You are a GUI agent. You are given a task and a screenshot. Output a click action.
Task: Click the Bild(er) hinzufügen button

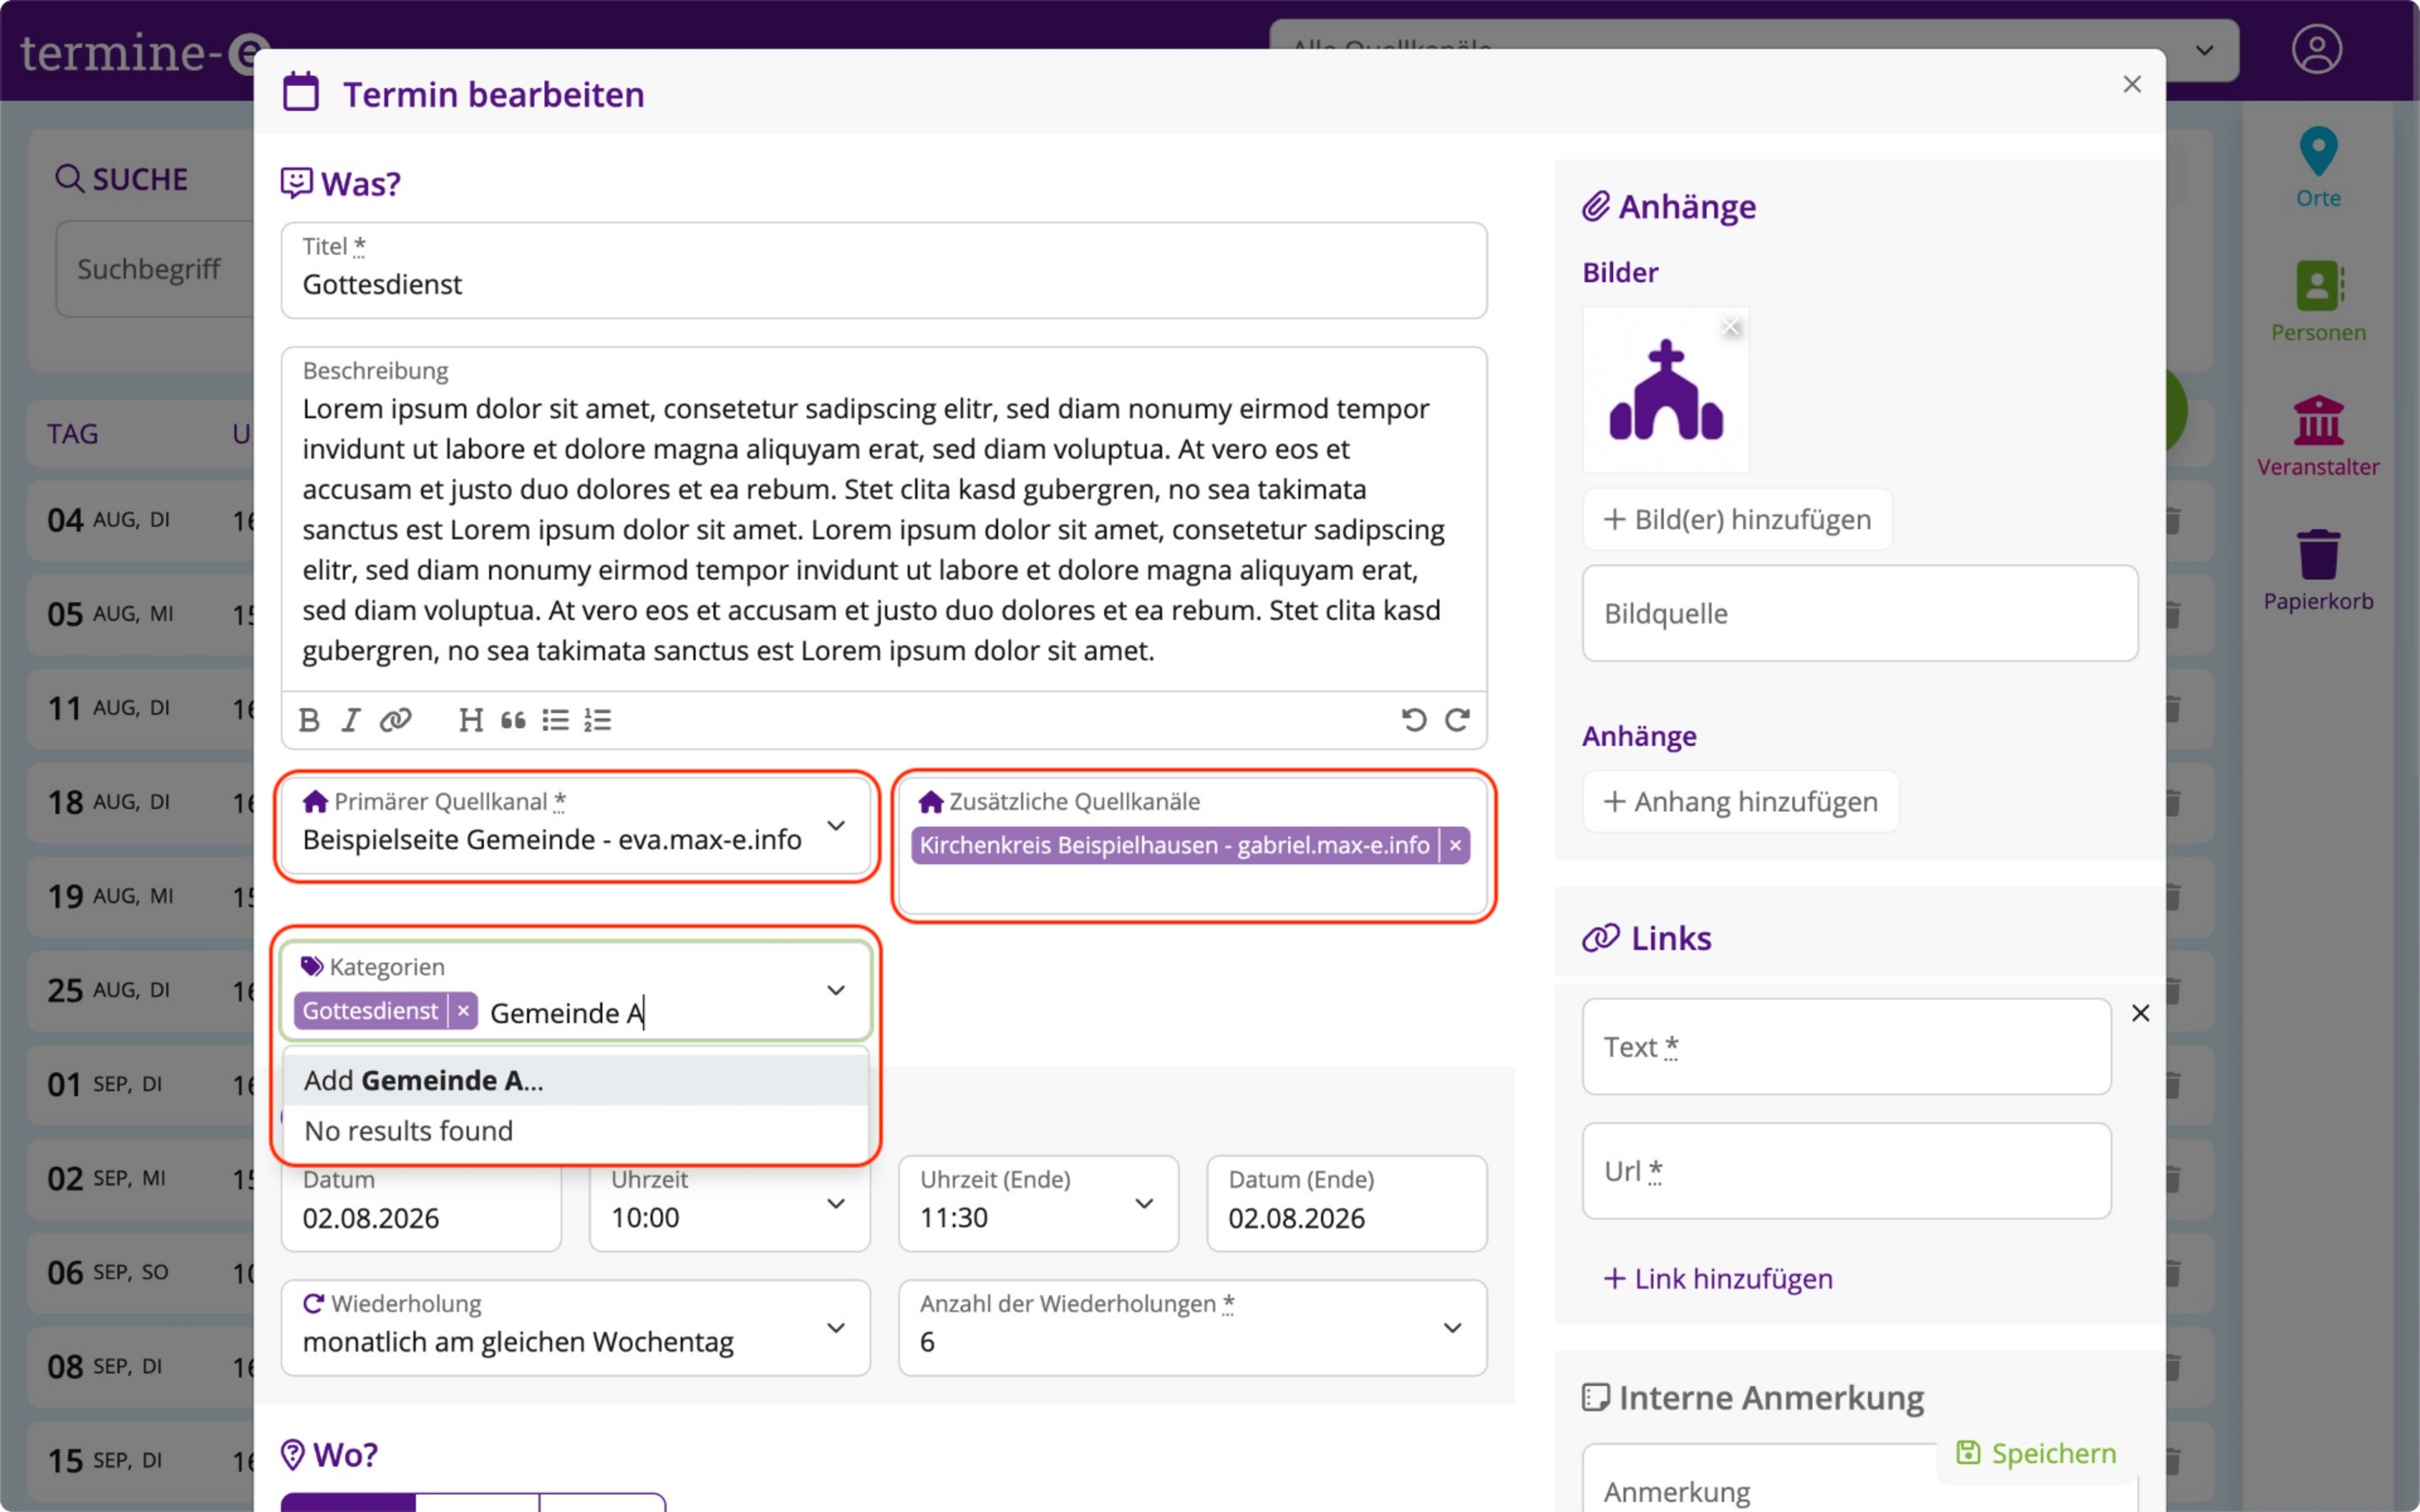click(1737, 519)
